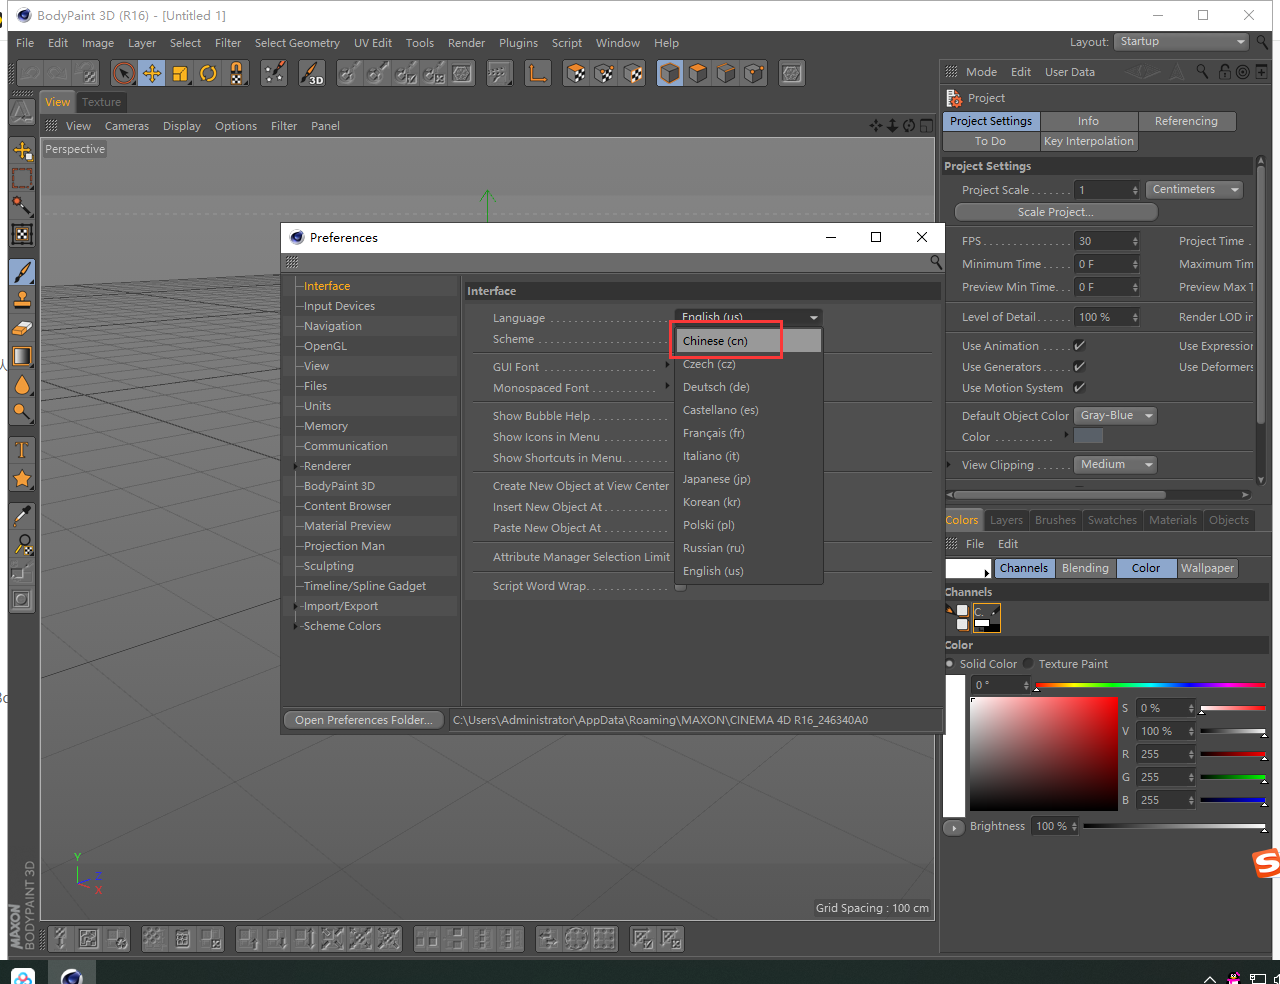Screen dimensions: 1280x984
Task: Select the Eraser tool
Action: tap(22, 328)
